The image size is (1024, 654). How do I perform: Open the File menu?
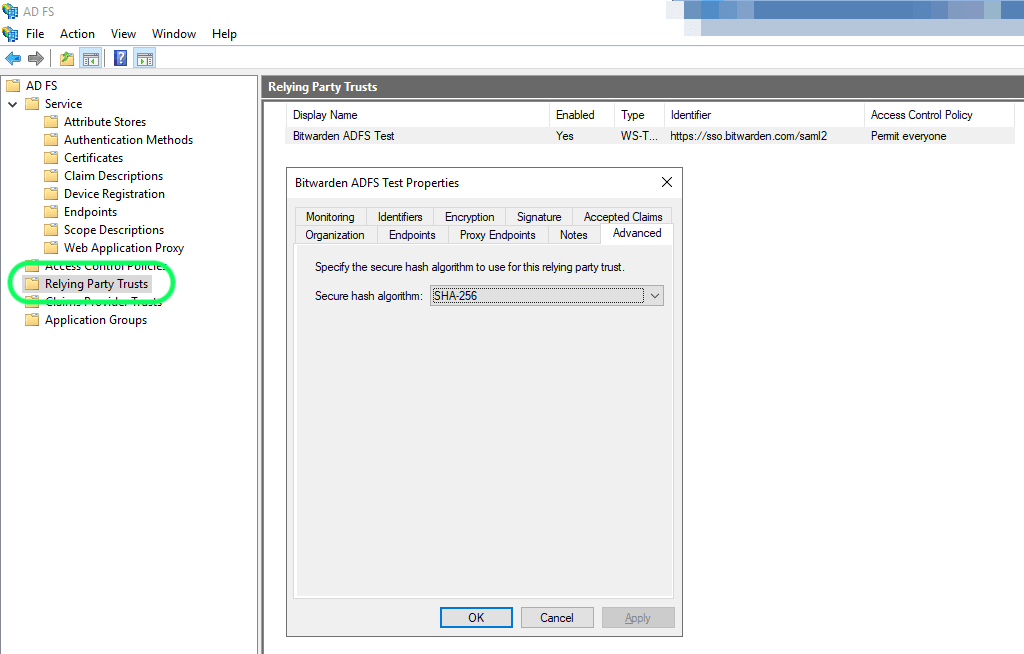(x=35, y=34)
